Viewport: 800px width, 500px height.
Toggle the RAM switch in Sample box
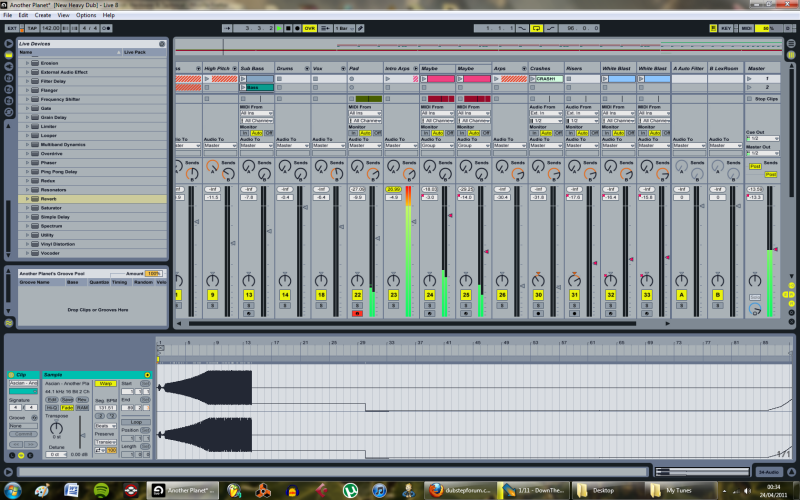83,408
